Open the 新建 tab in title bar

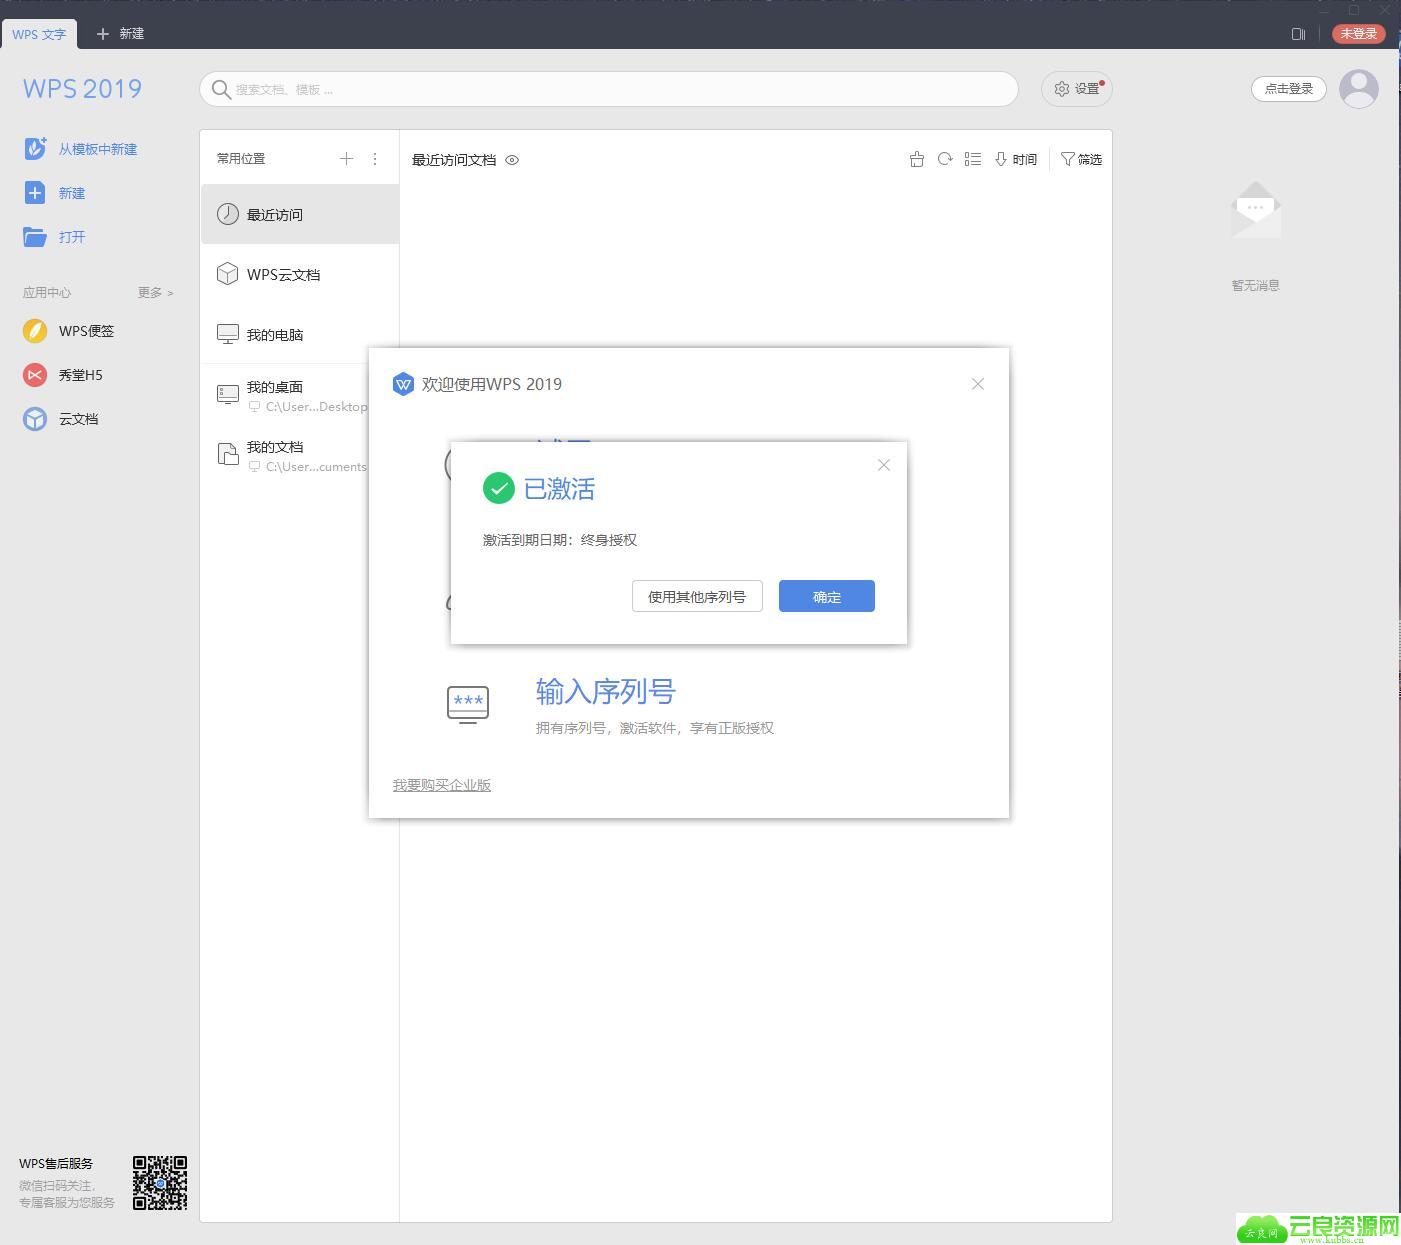(x=120, y=34)
